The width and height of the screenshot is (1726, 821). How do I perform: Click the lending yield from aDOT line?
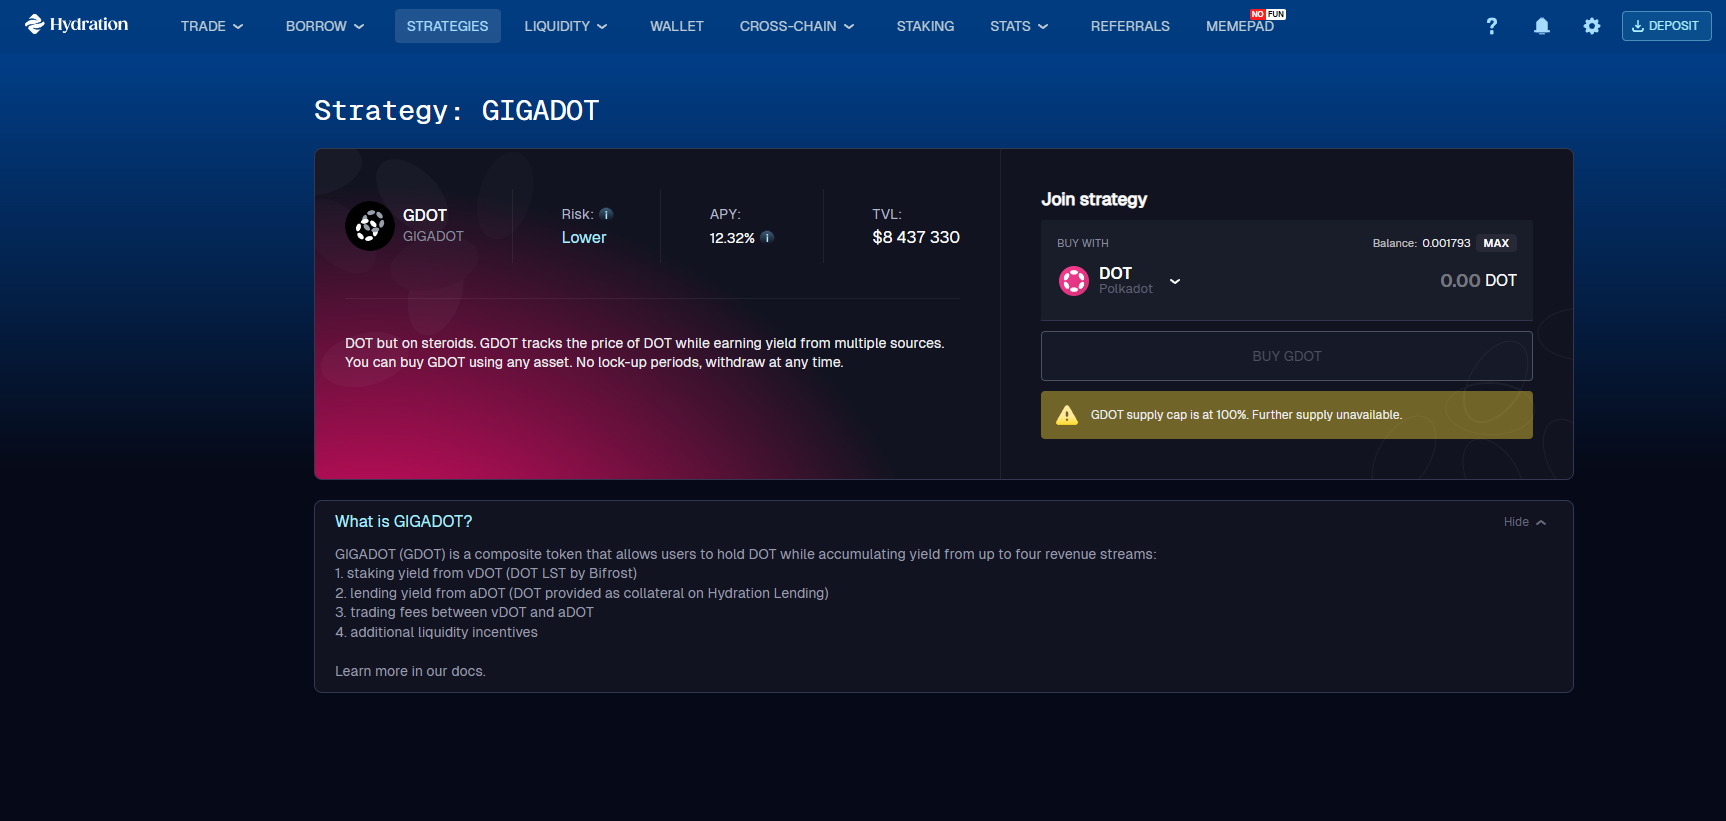pyautogui.click(x=582, y=593)
